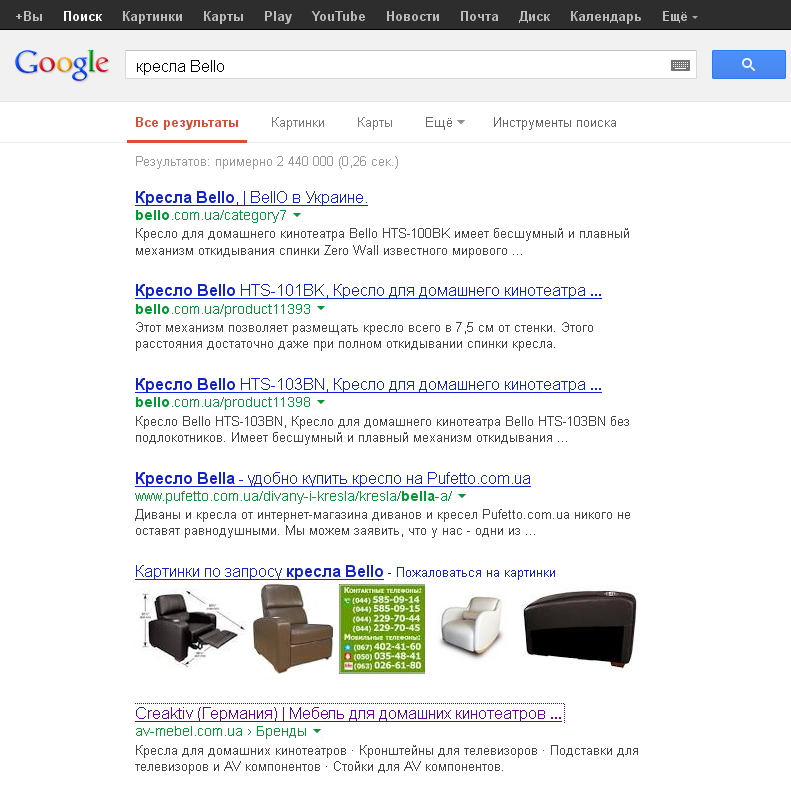Click green URL bello.com.ua/product11393
Viewport: 791px width, 800px height.
click(x=223, y=309)
